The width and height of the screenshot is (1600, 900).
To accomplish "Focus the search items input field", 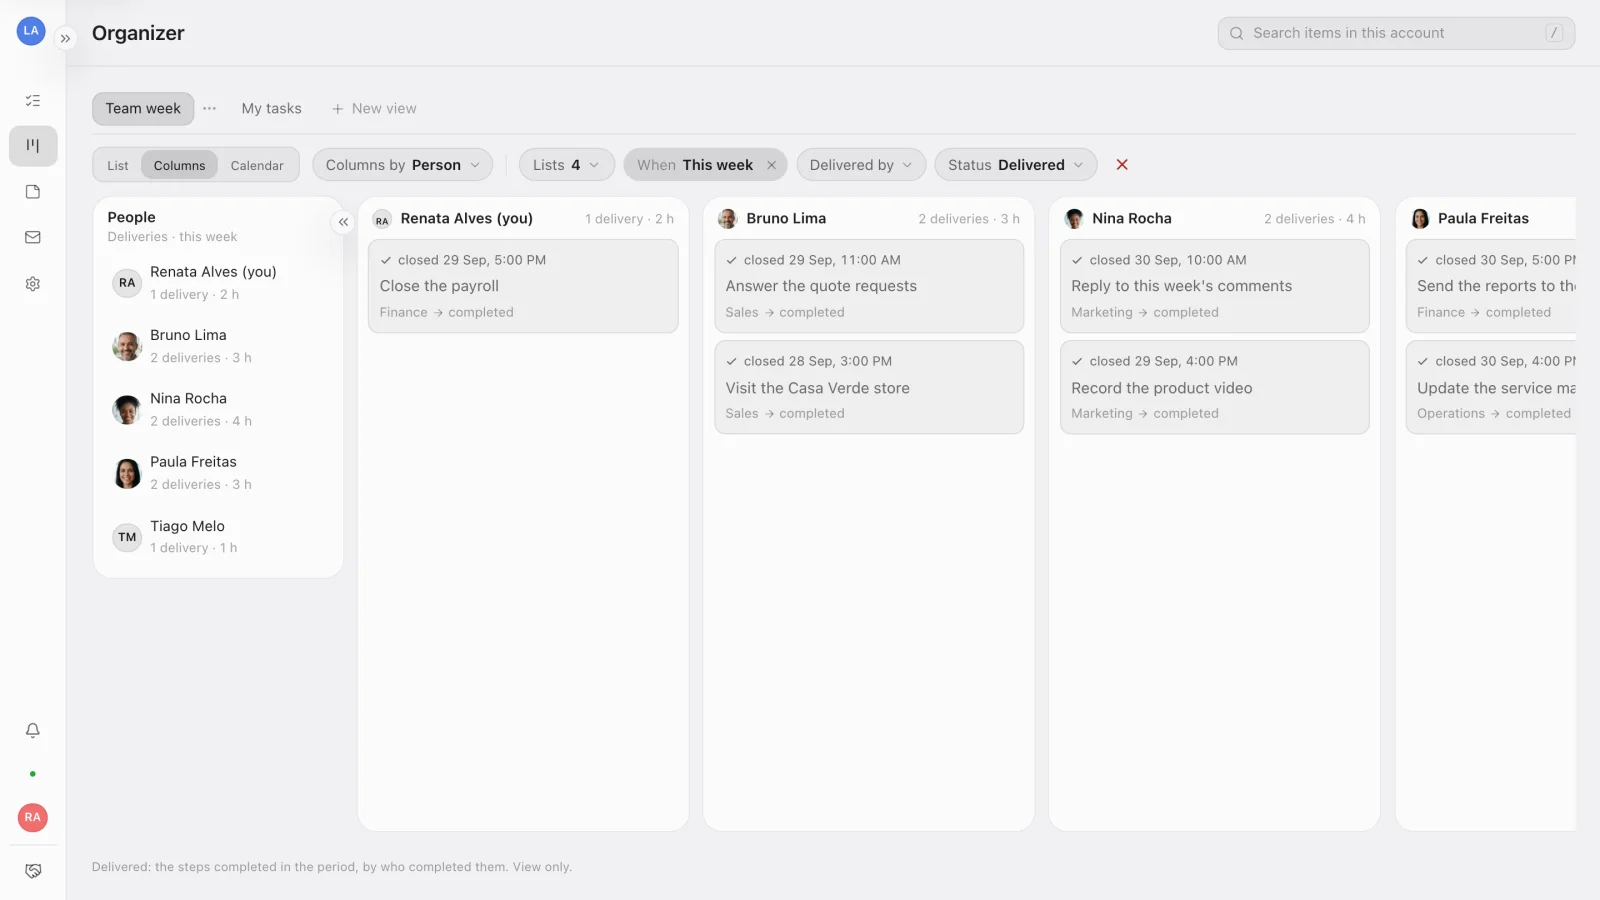I will click(x=1396, y=33).
